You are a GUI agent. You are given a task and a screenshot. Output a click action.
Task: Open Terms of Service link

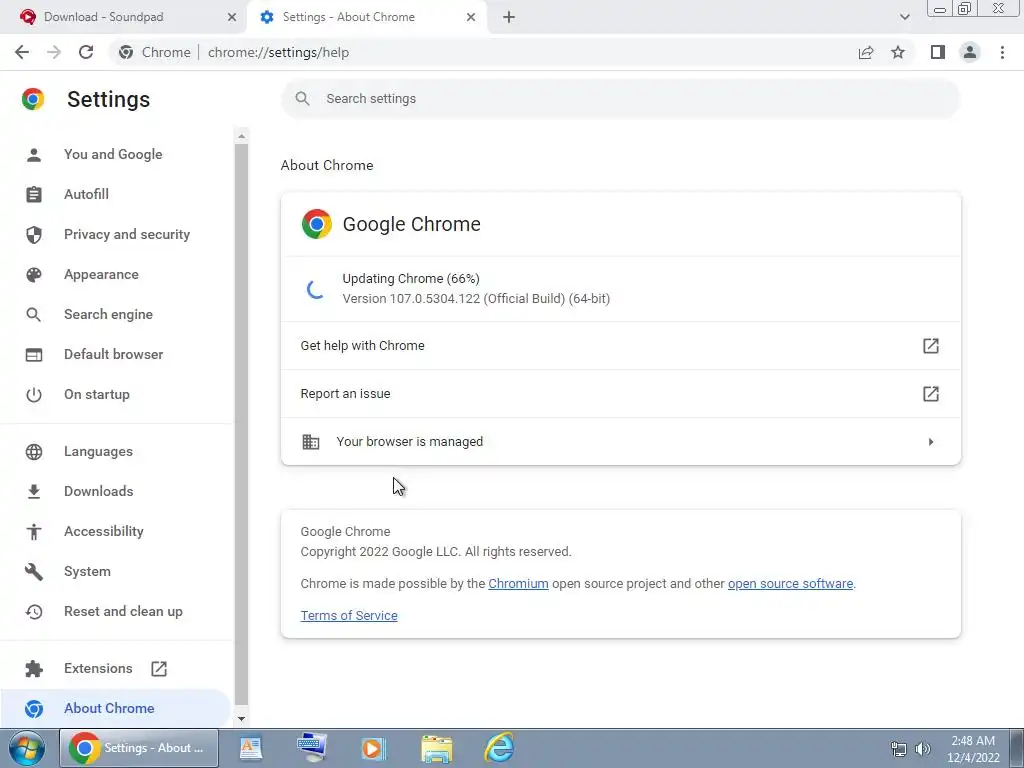point(349,616)
